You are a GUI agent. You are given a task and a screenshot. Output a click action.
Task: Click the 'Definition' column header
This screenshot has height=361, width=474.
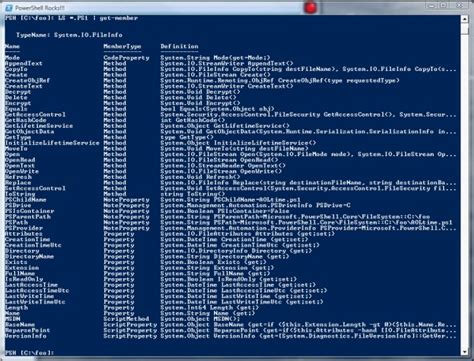[179, 46]
